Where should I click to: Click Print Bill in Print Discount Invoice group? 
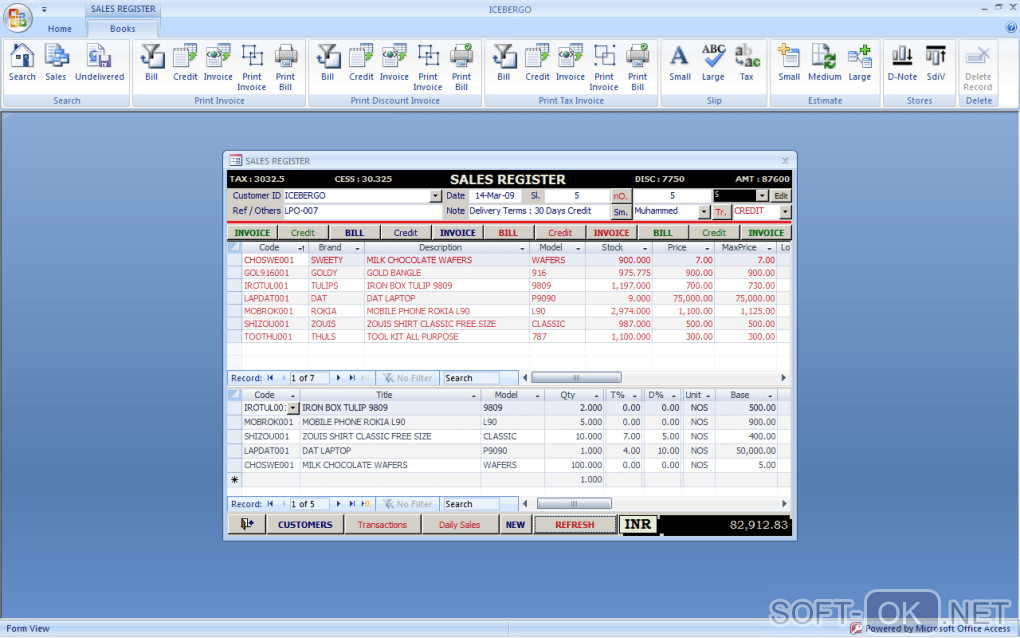462,68
